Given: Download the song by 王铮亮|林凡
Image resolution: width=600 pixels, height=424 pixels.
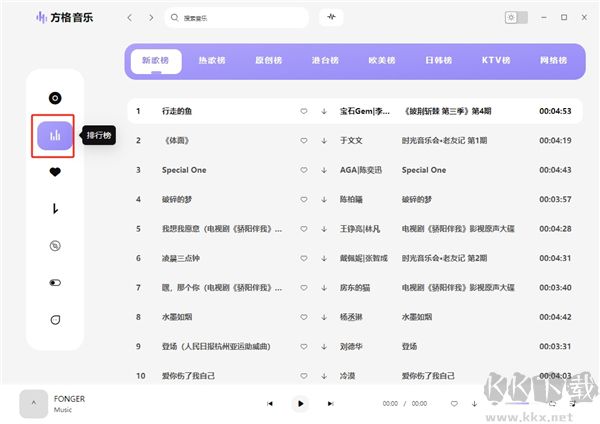Looking at the screenshot, I should tap(324, 229).
